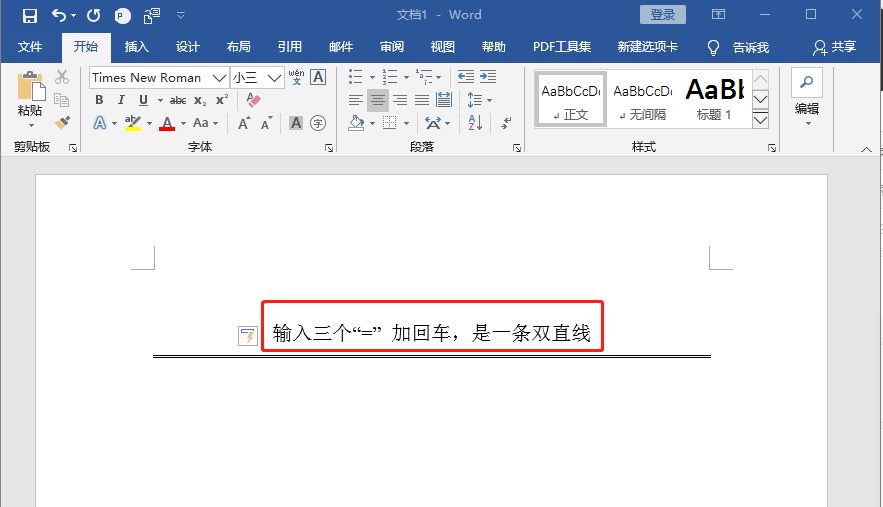Insert enclosed character icon
883x507 pixels.
pos(318,123)
